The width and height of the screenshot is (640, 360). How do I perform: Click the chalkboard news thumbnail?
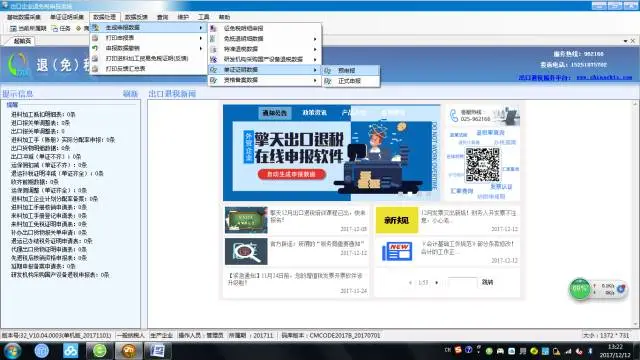click(x=246, y=220)
